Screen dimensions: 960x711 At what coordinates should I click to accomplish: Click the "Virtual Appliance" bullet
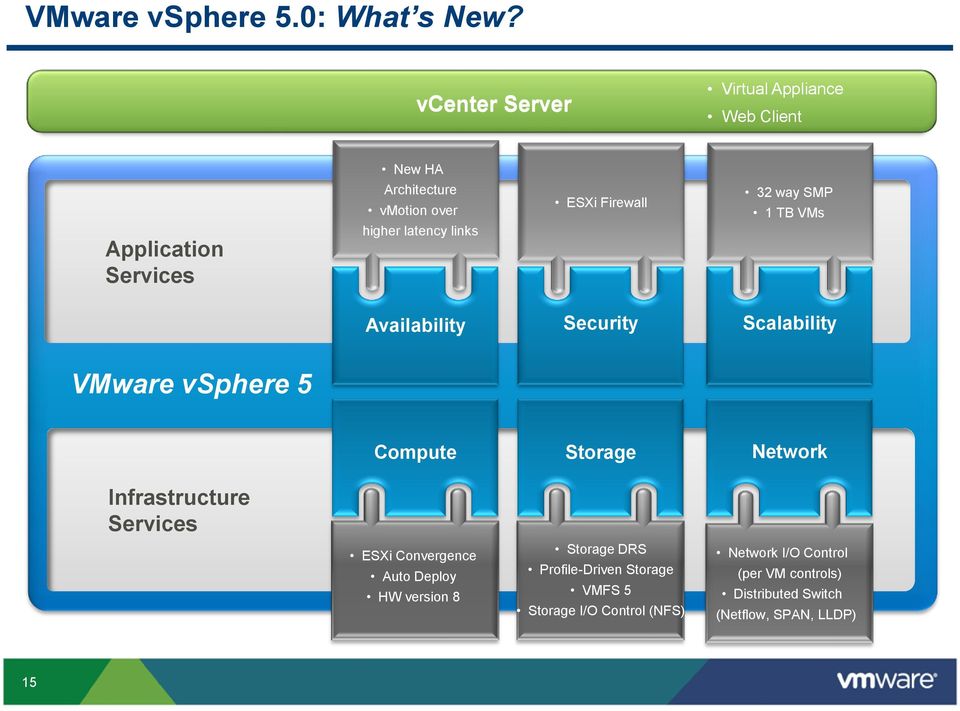[x=782, y=89]
